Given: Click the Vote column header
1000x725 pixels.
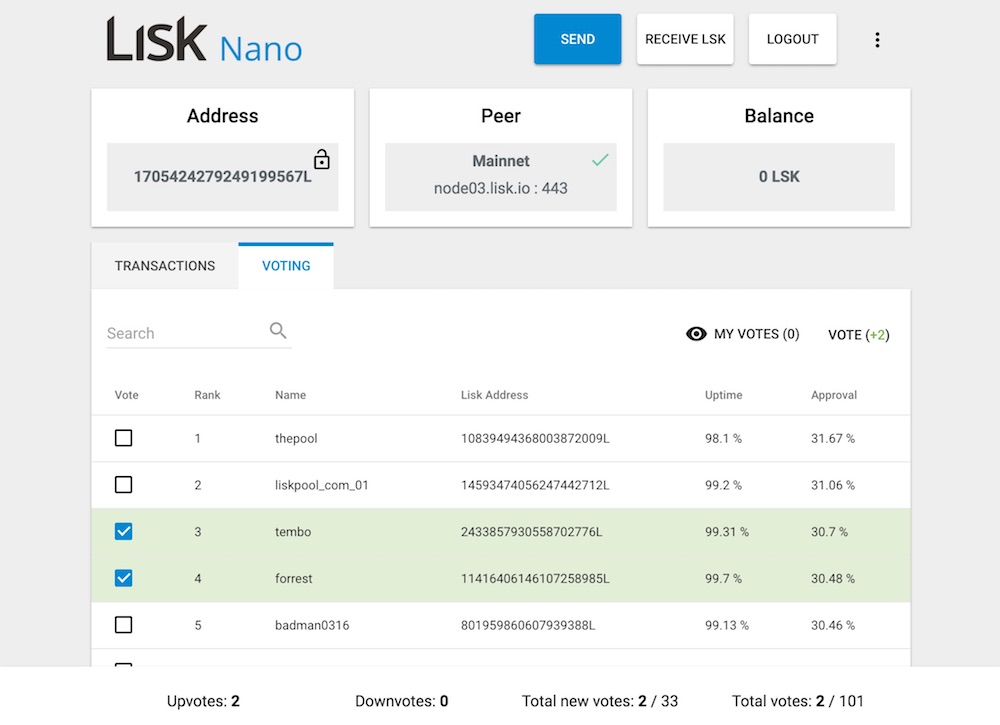Looking at the screenshot, I should 126,395.
